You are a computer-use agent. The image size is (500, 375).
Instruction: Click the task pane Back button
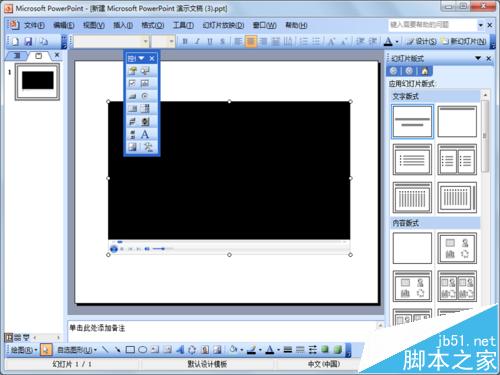point(393,71)
